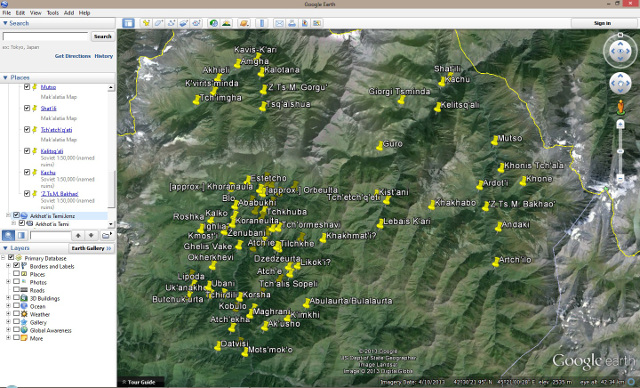Image resolution: width=640 pixels, height=388 pixels.
Task: Click the Search button
Action: coord(103,36)
